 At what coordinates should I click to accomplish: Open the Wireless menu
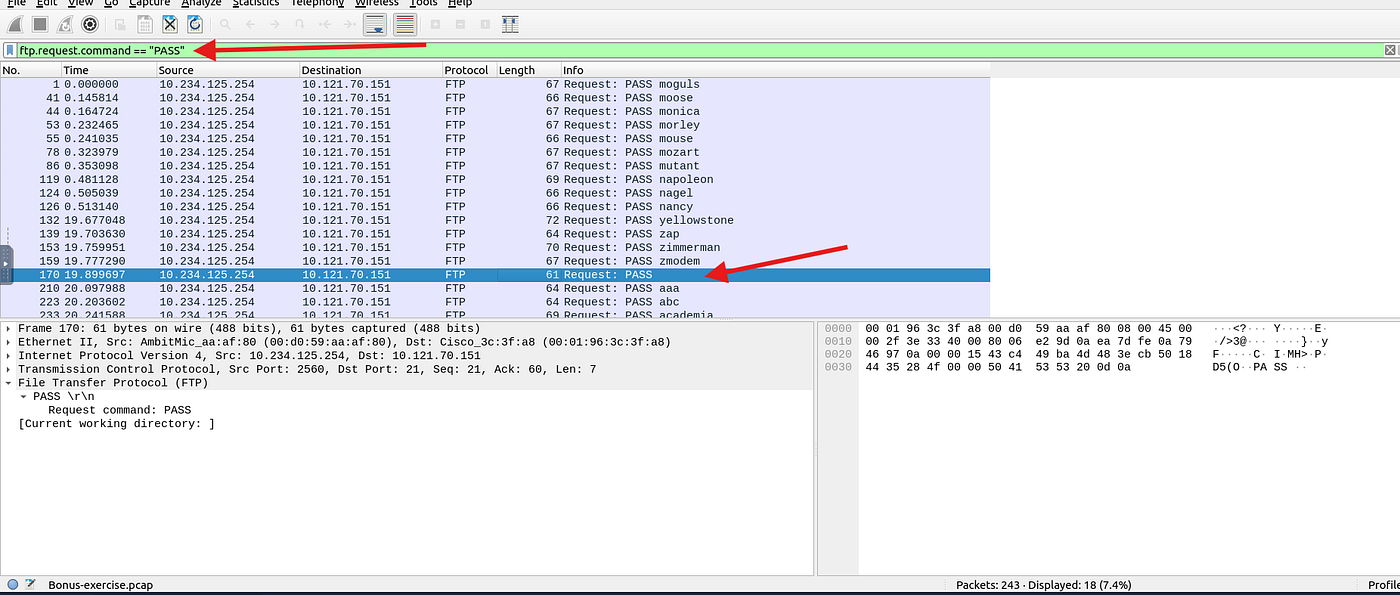376,3
